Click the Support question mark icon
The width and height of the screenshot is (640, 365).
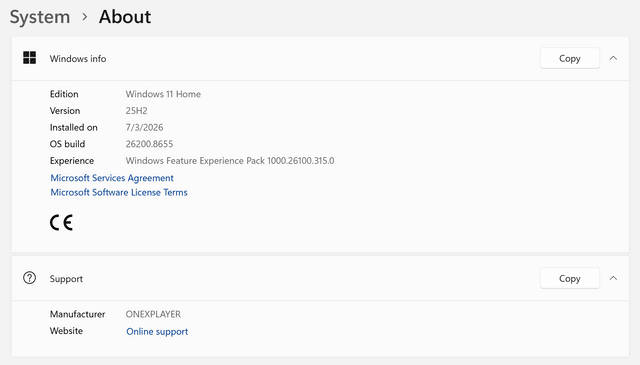(29, 278)
